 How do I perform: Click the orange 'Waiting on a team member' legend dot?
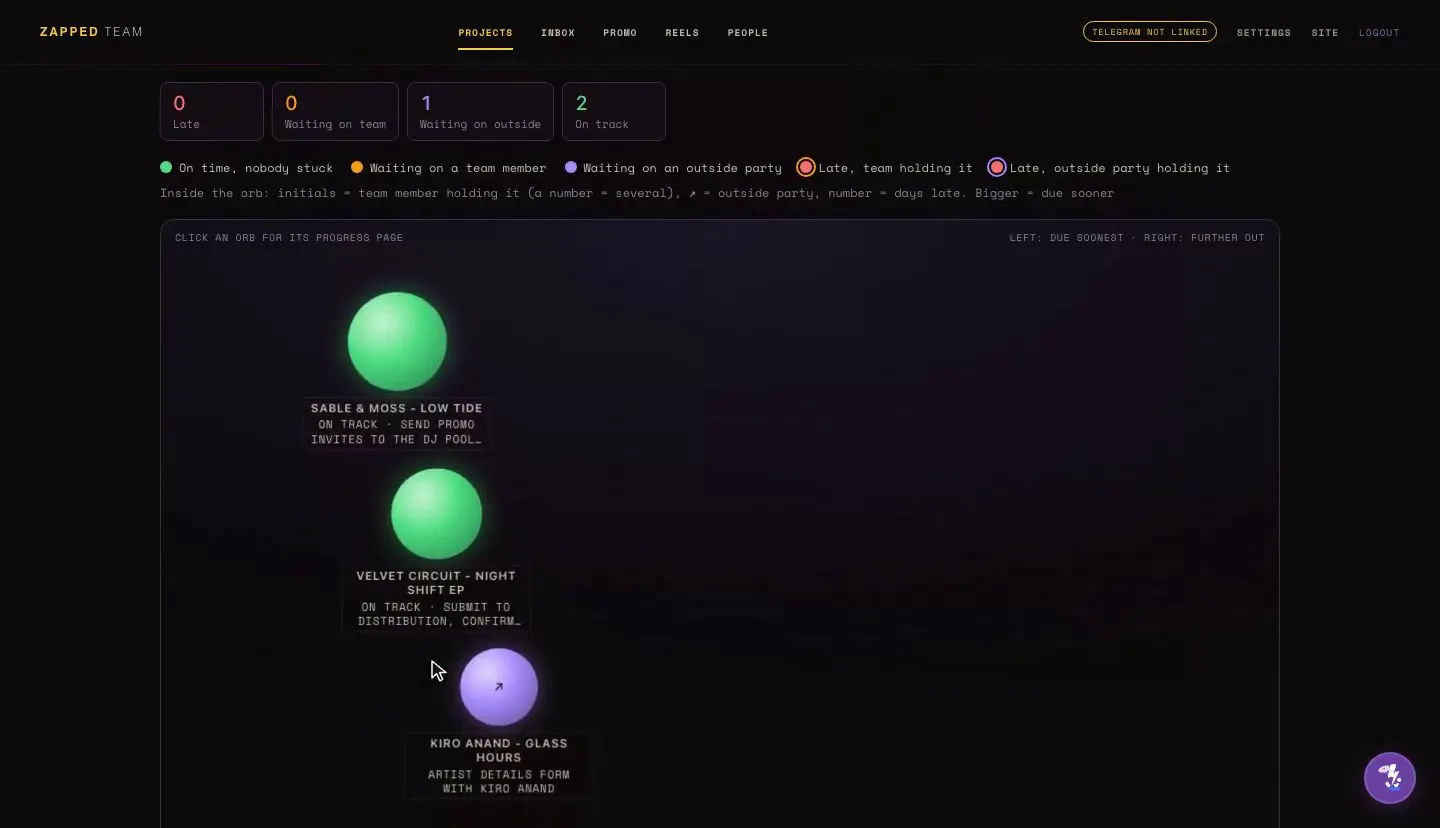[357, 167]
